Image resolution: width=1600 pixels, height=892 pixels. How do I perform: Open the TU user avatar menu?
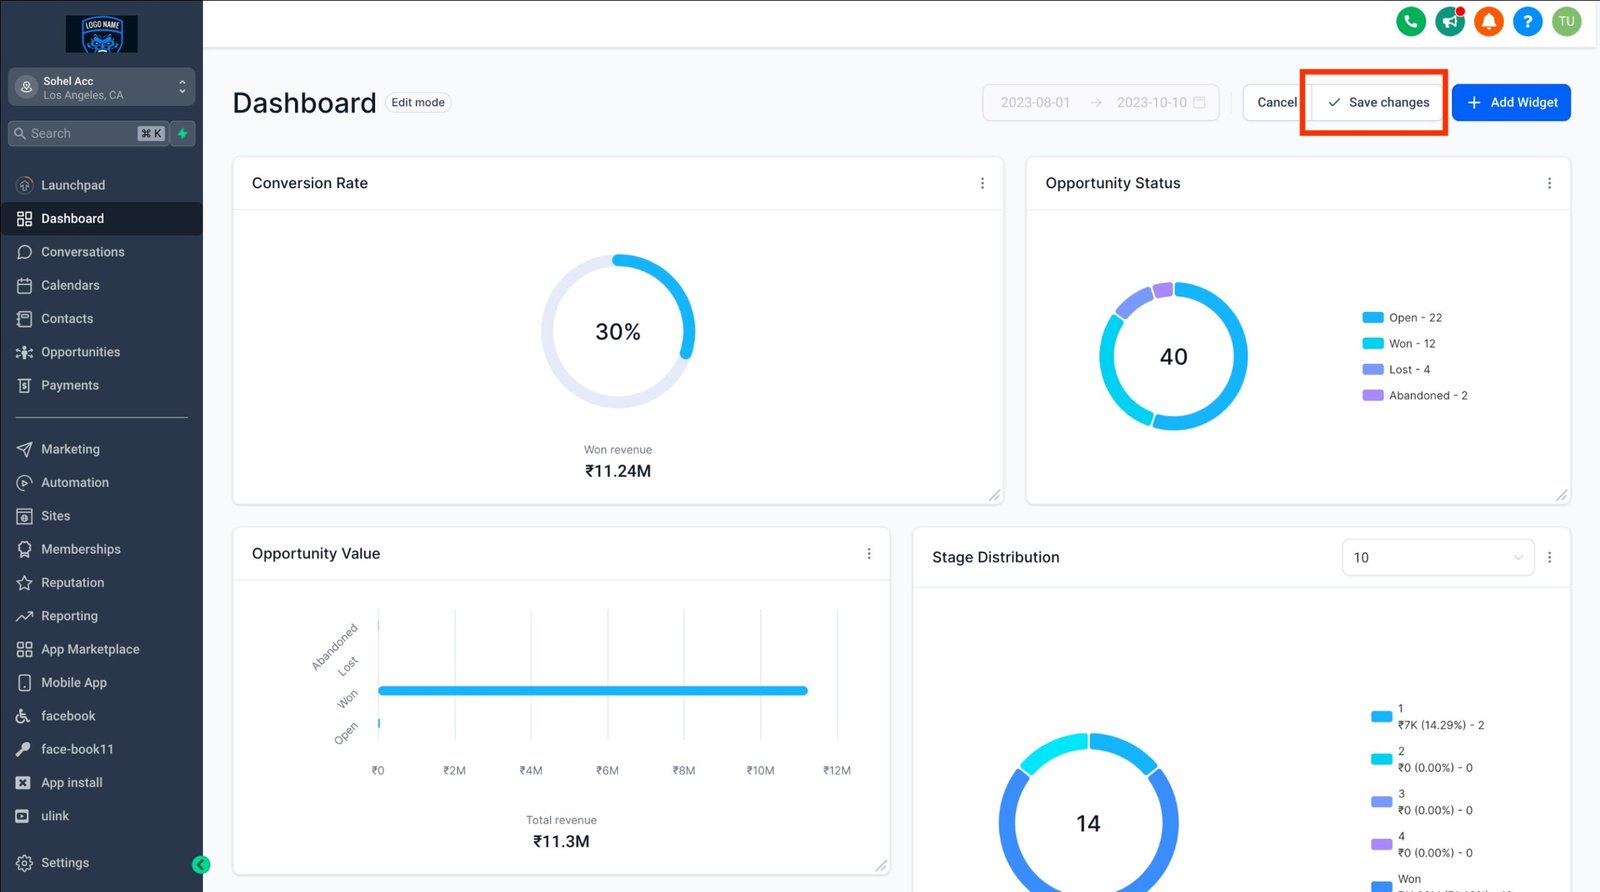[1566, 21]
